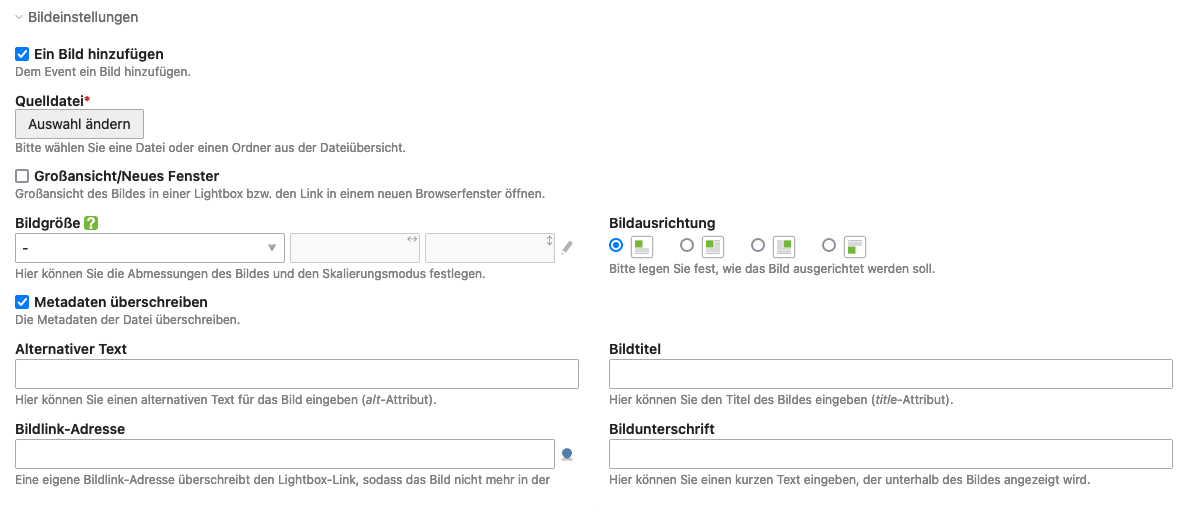The width and height of the screenshot is (1188, 512).
Task: Select the third Bildausrichtung radio button
Action: 758,245
